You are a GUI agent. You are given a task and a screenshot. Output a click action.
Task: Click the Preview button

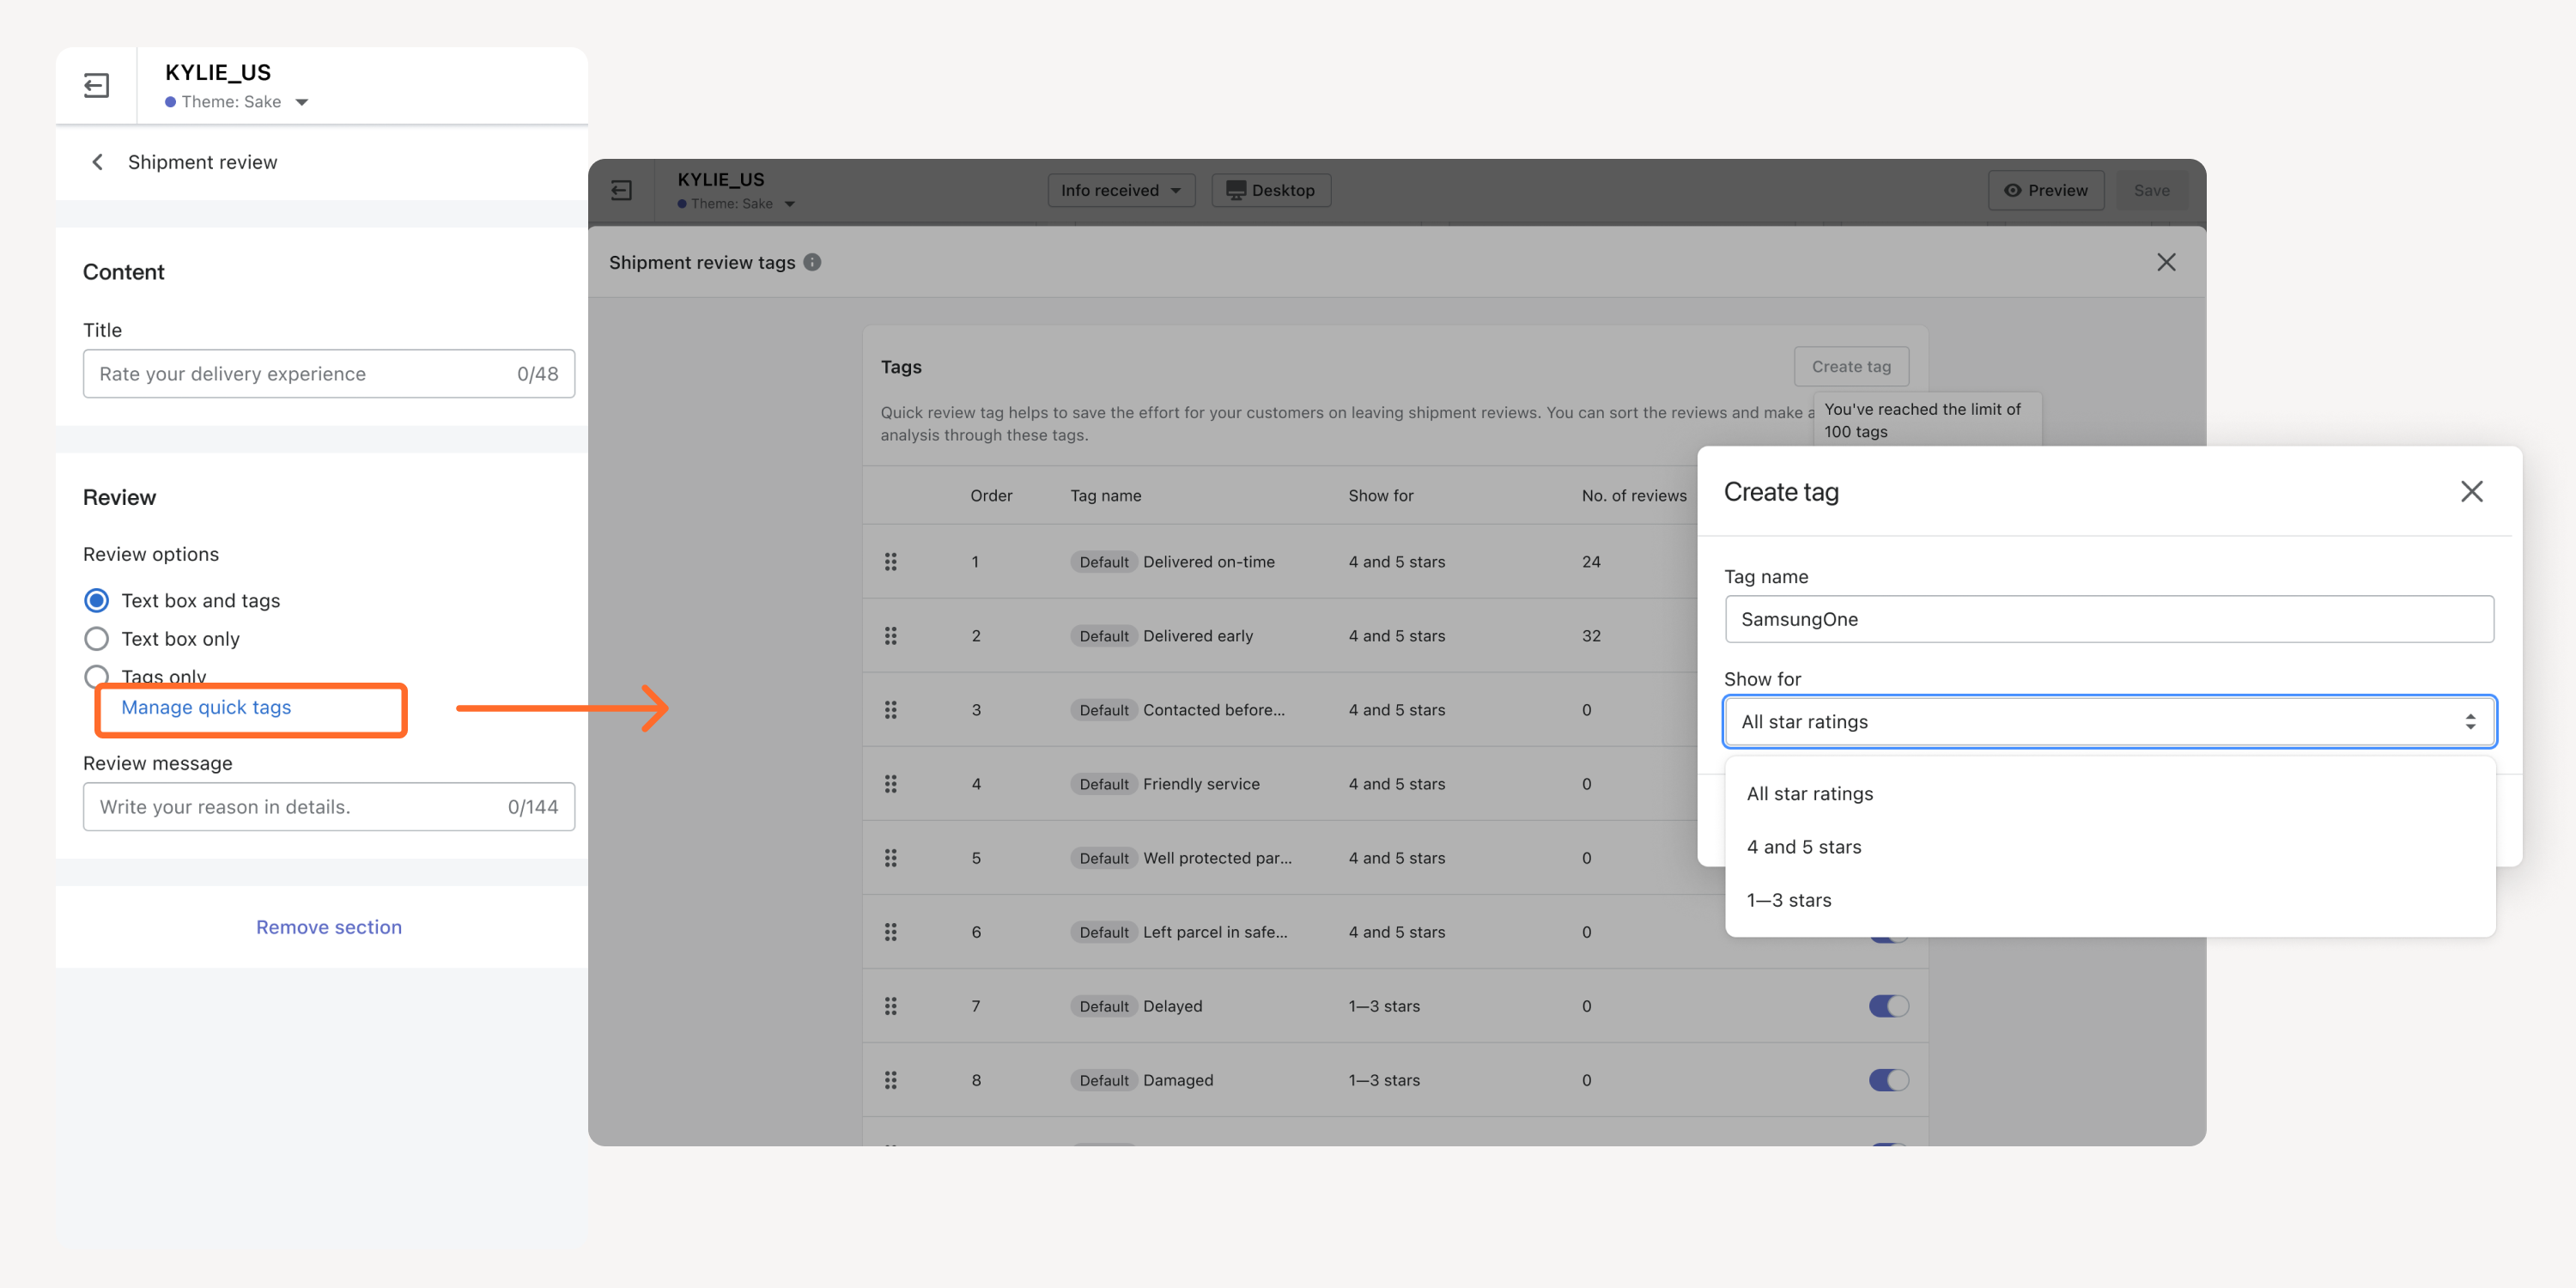(x=2045, y=190)
